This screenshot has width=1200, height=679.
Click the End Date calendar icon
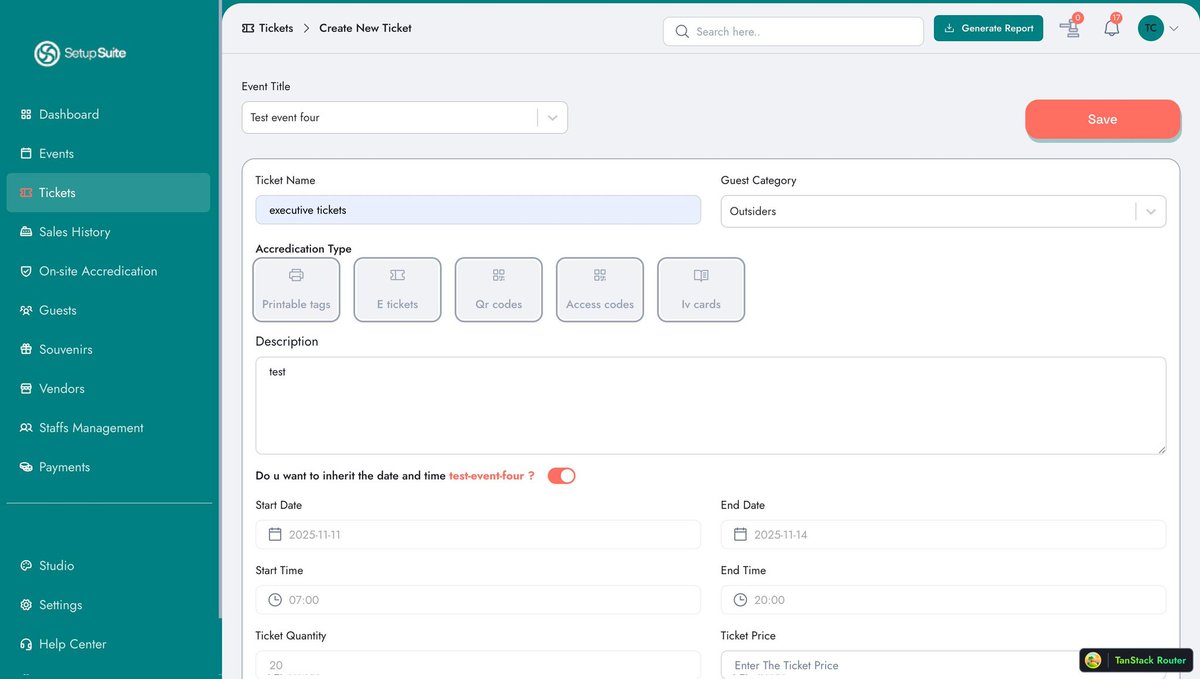click(x=740, y=535)
